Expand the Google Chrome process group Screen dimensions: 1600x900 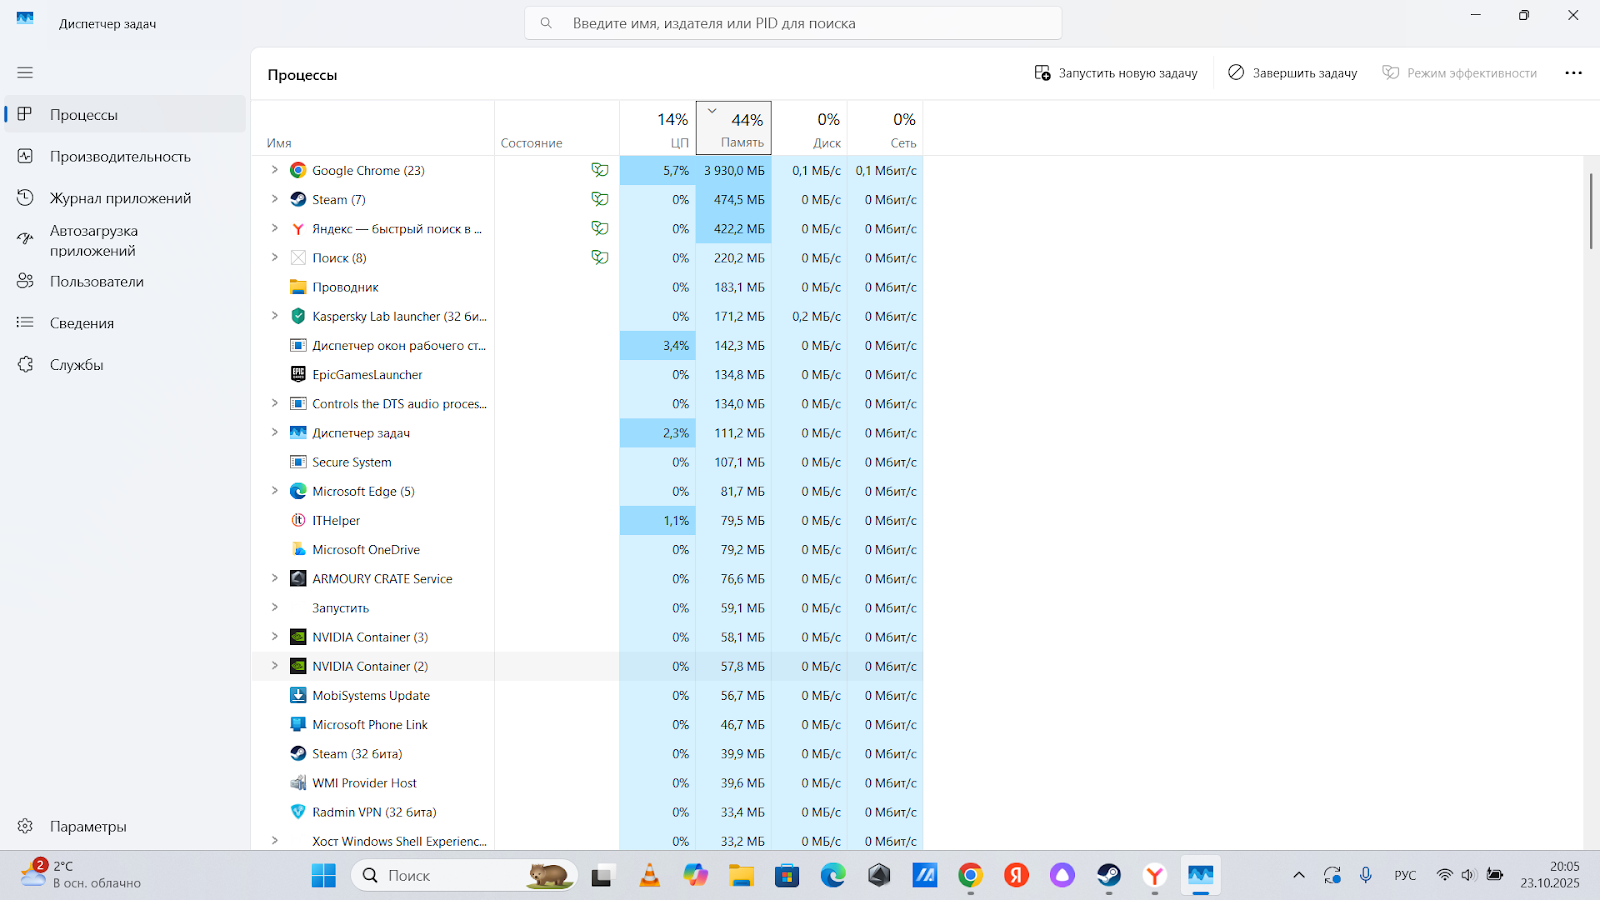pos(275,170)
